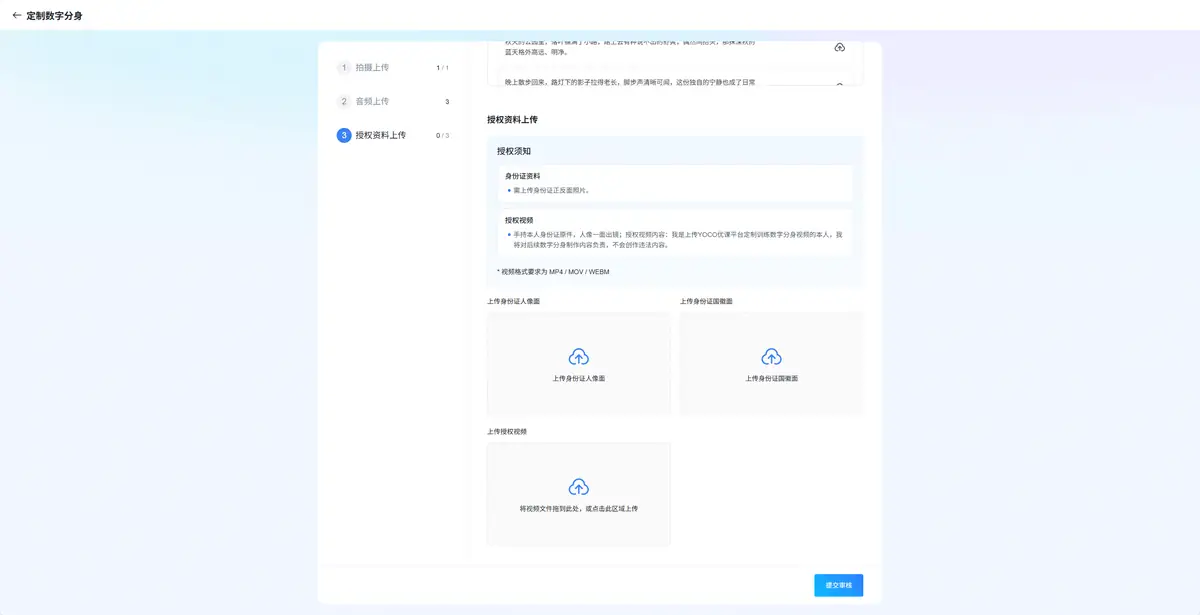Screen dimensions: 1200x615
Task: Click the cloud icon in the authorization video dropzone
Action: [578, 487]
